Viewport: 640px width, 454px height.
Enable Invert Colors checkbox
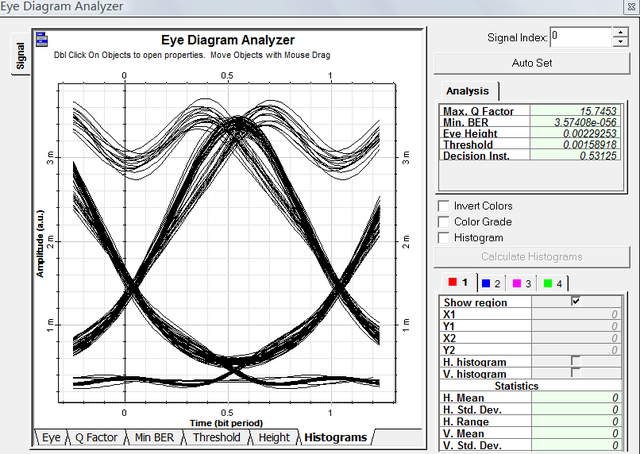(443, 206)
